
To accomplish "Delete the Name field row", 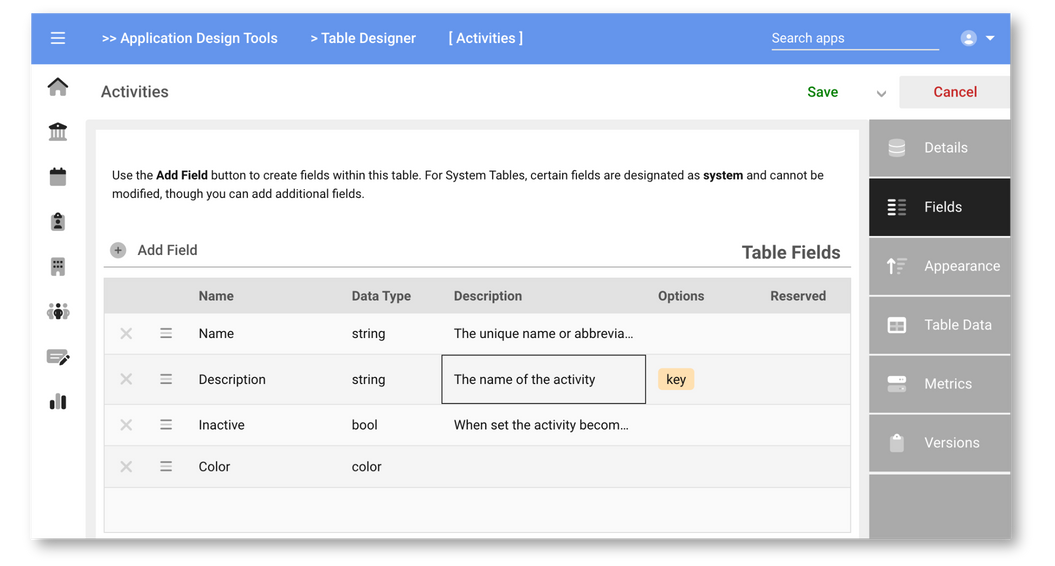I will coord(126,334).
